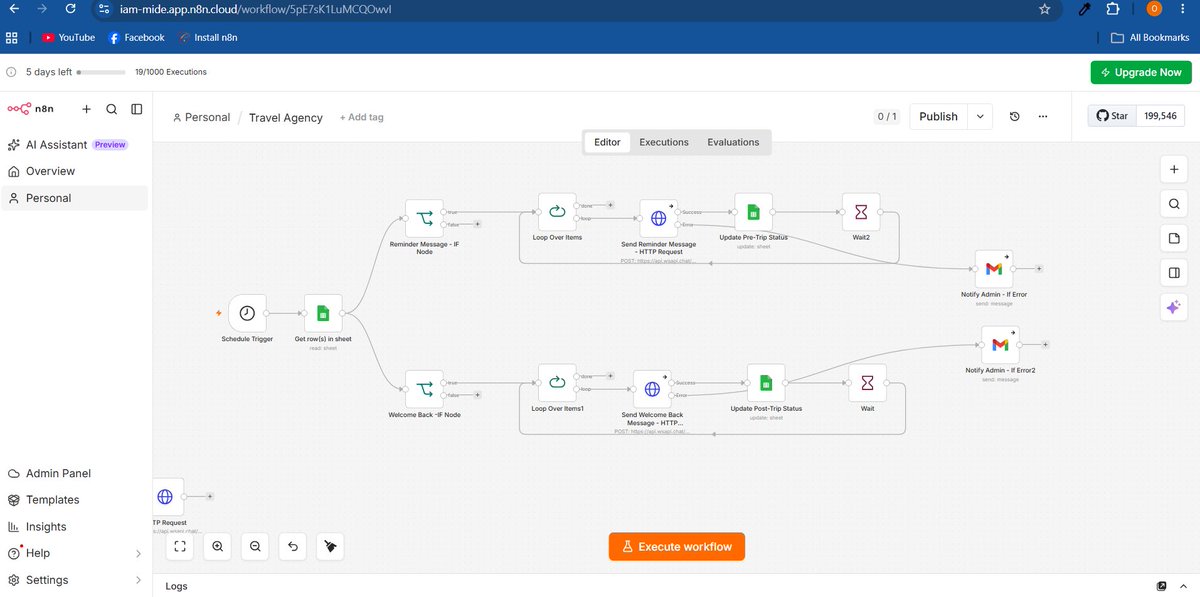Zoom in on the workflow canvas
This screenshot has width=1200, height=597.
click(217, 546)
